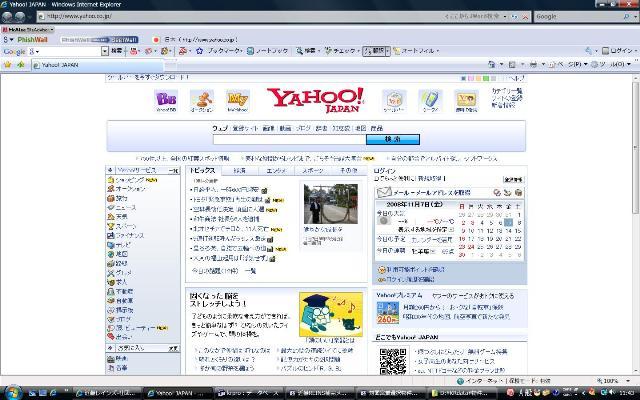
Task: Select the Sports news tab
Action: click(x=313, y=171)
